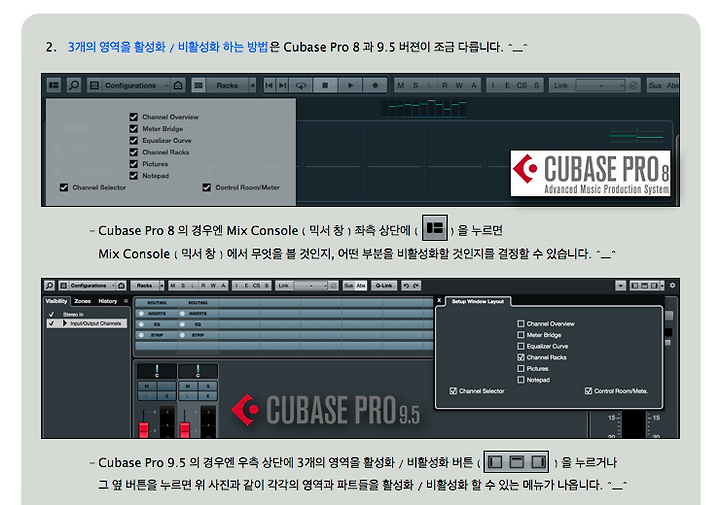
Task: Open Setup Window Layout arrow beside zone buttons
Action: pos(662,286)
